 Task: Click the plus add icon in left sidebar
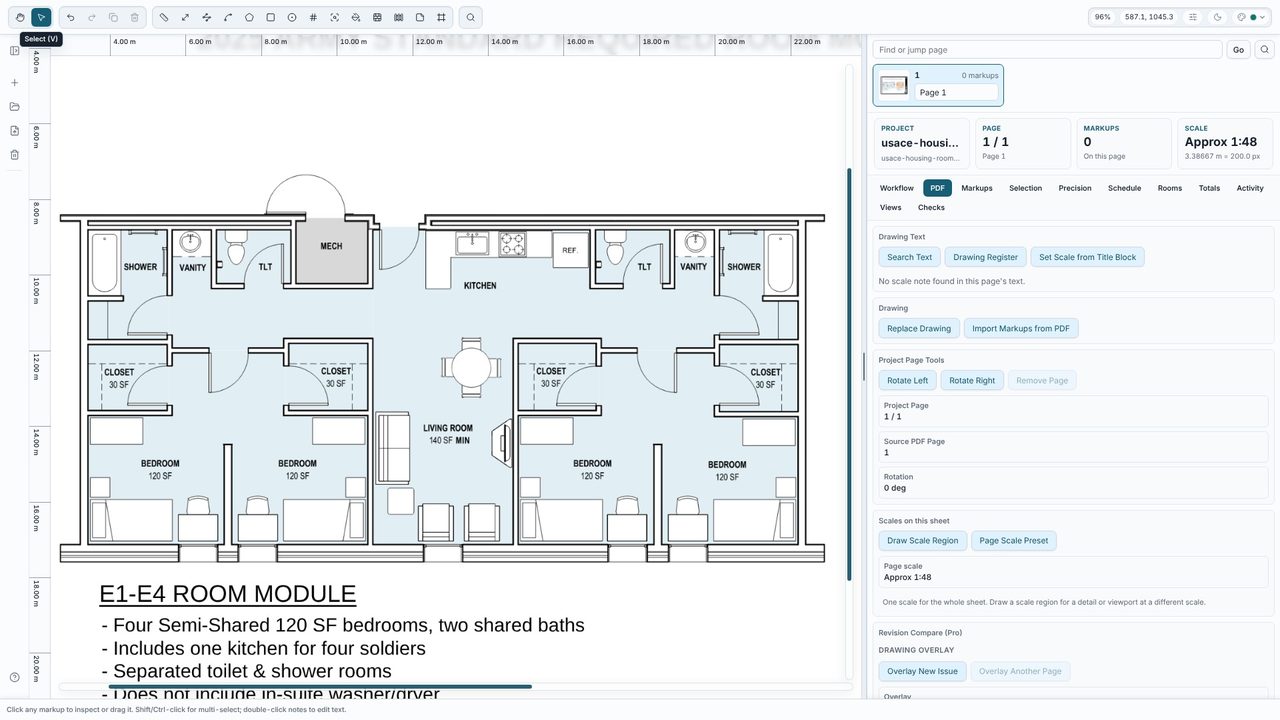pos(14,83)
